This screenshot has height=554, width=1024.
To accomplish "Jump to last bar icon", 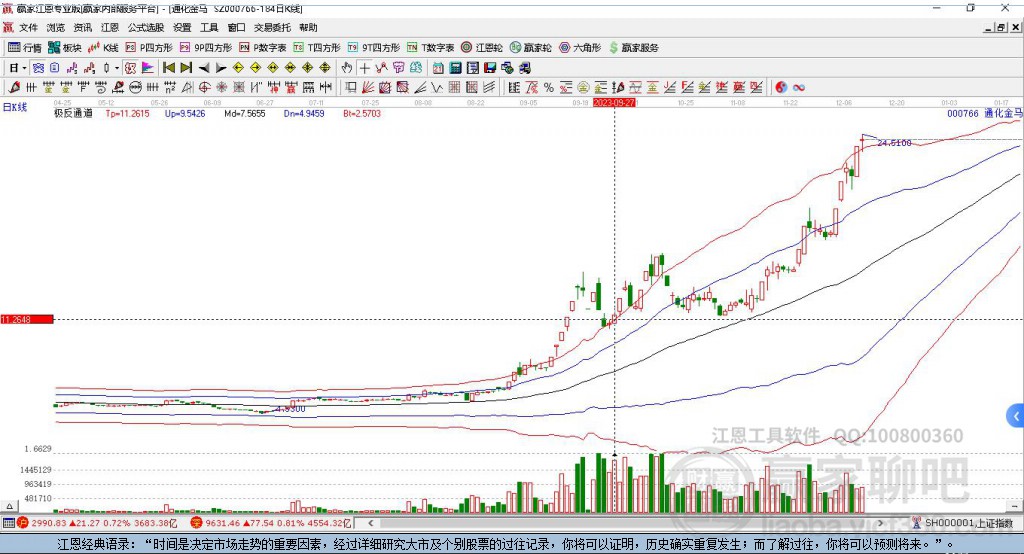I will tap(186, 68).
